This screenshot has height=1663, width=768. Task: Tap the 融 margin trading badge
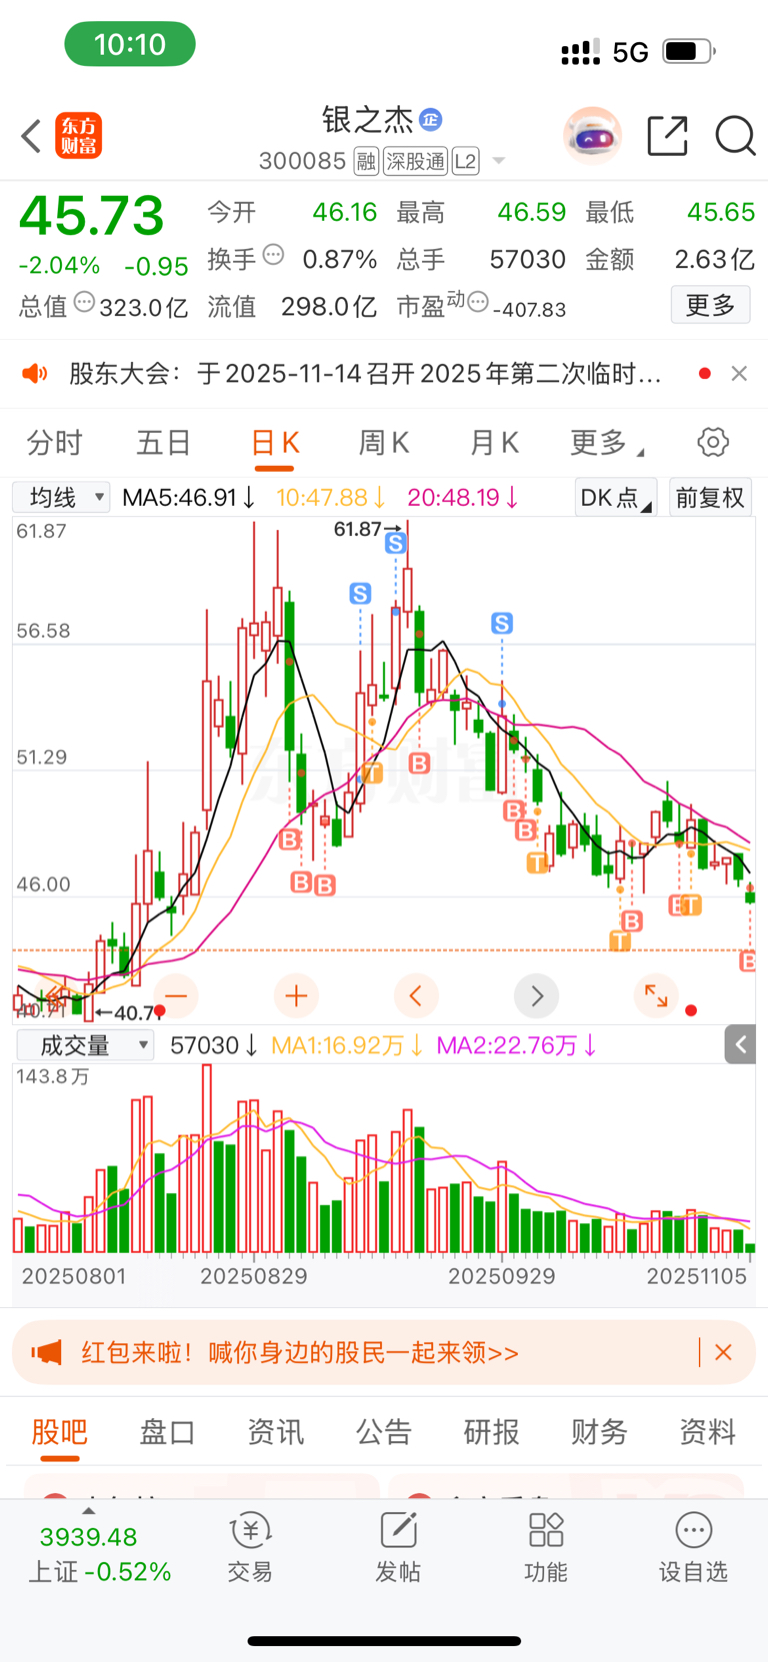367,161
